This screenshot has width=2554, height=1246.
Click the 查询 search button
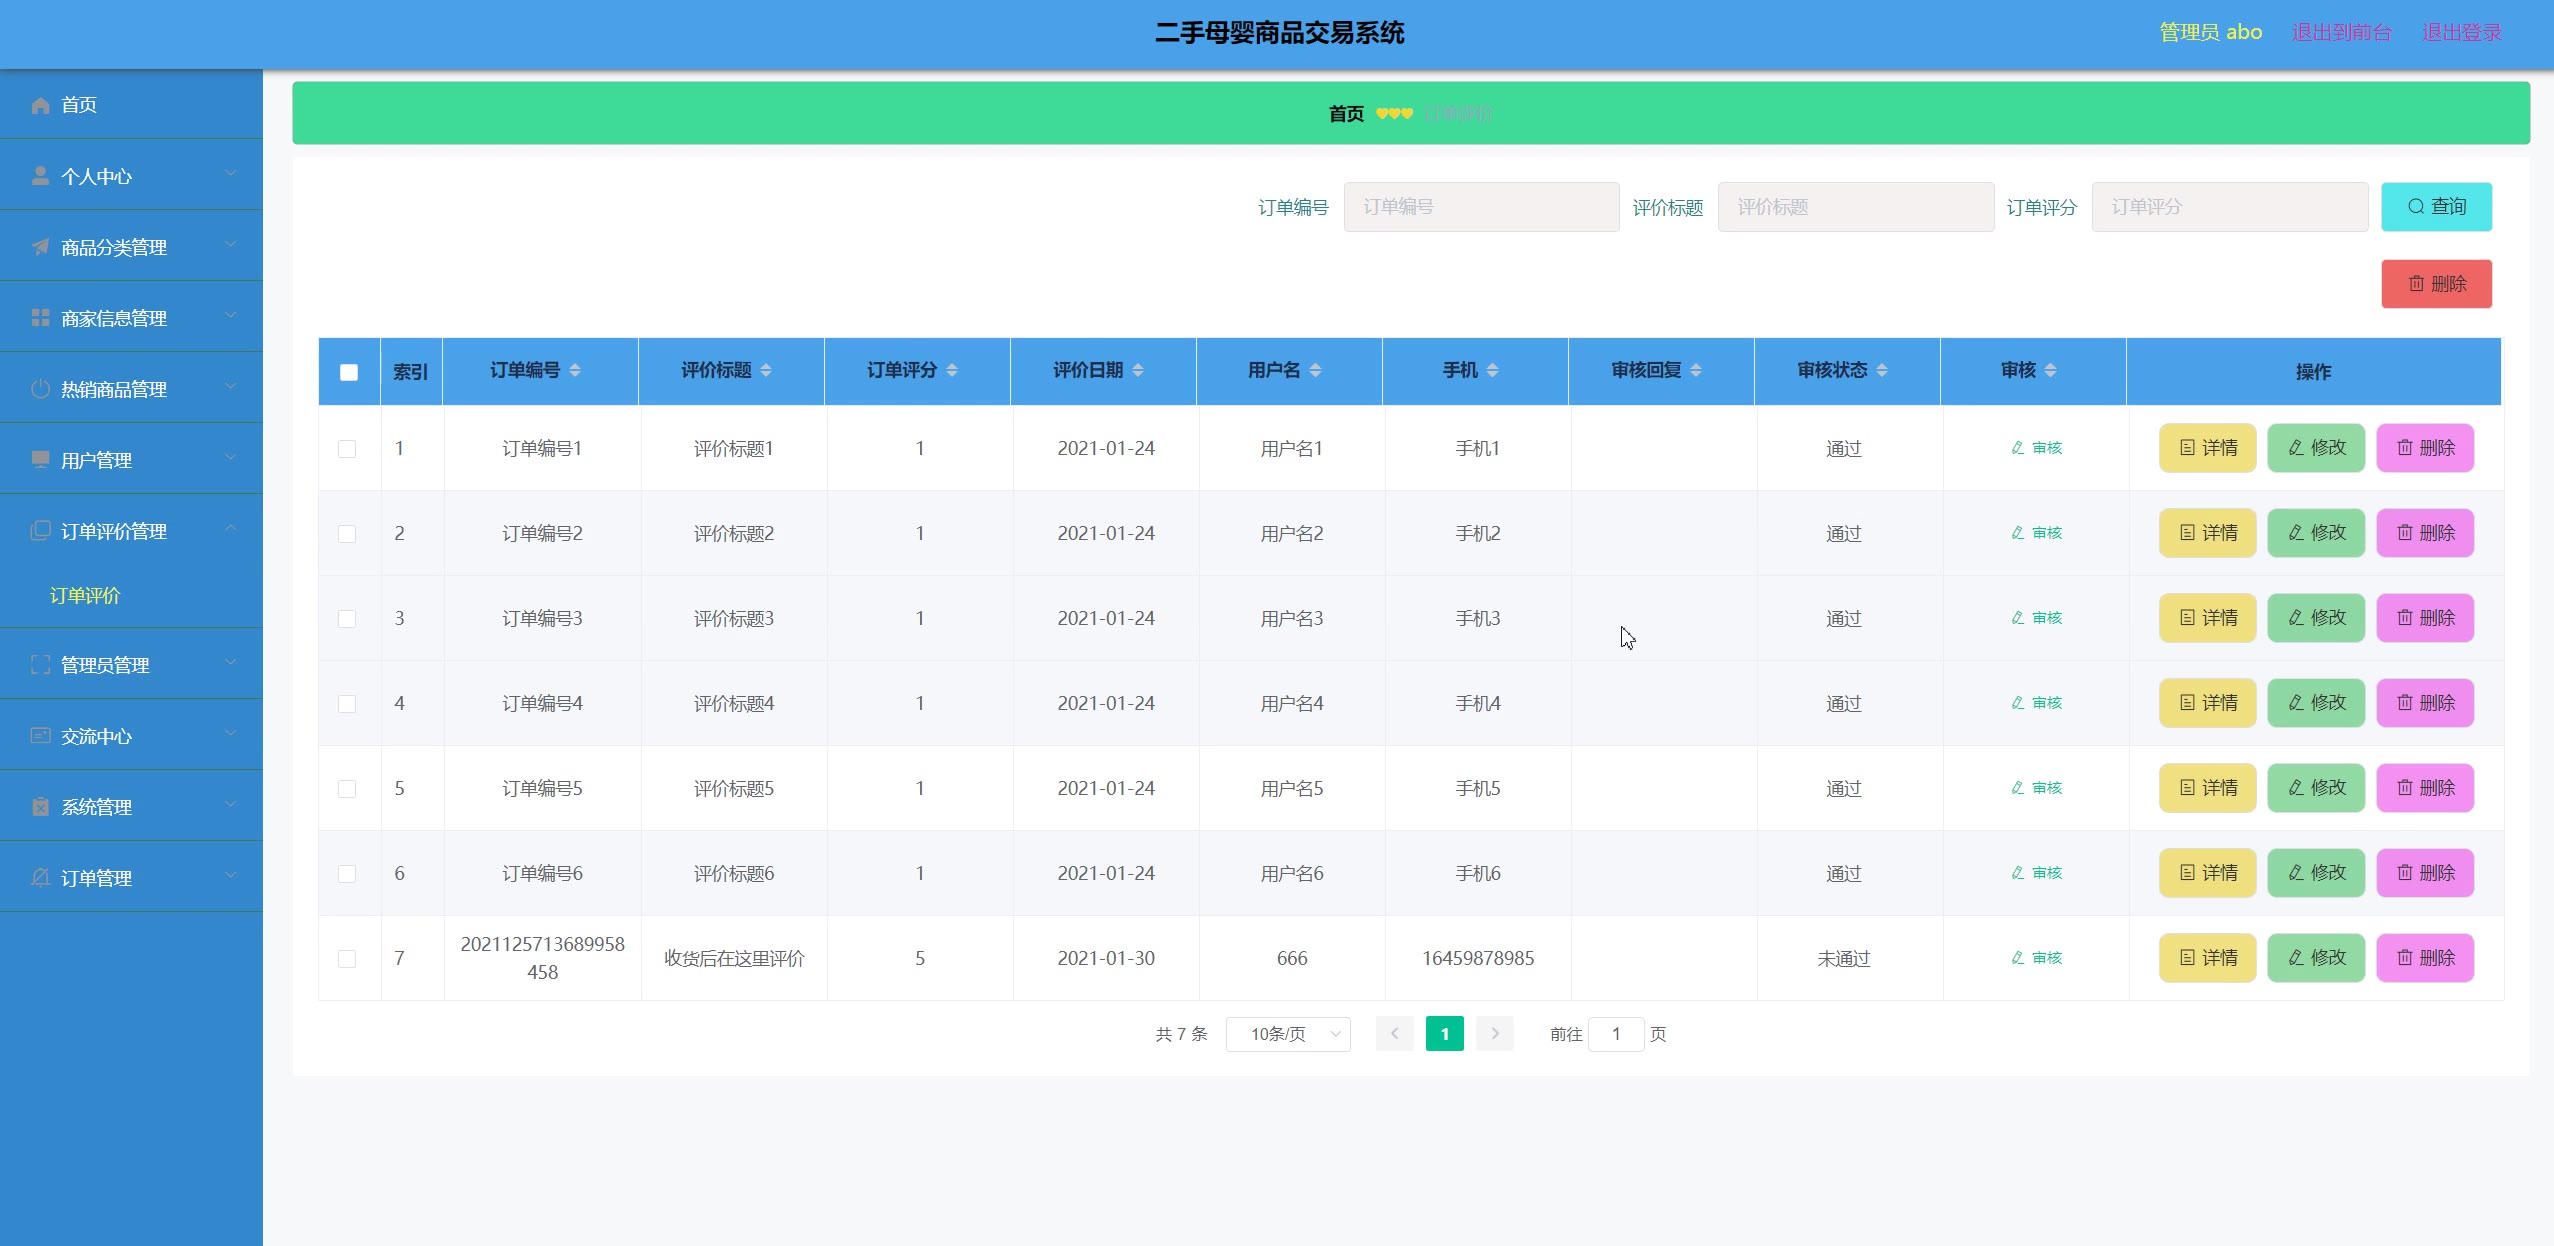(2436, 207)
